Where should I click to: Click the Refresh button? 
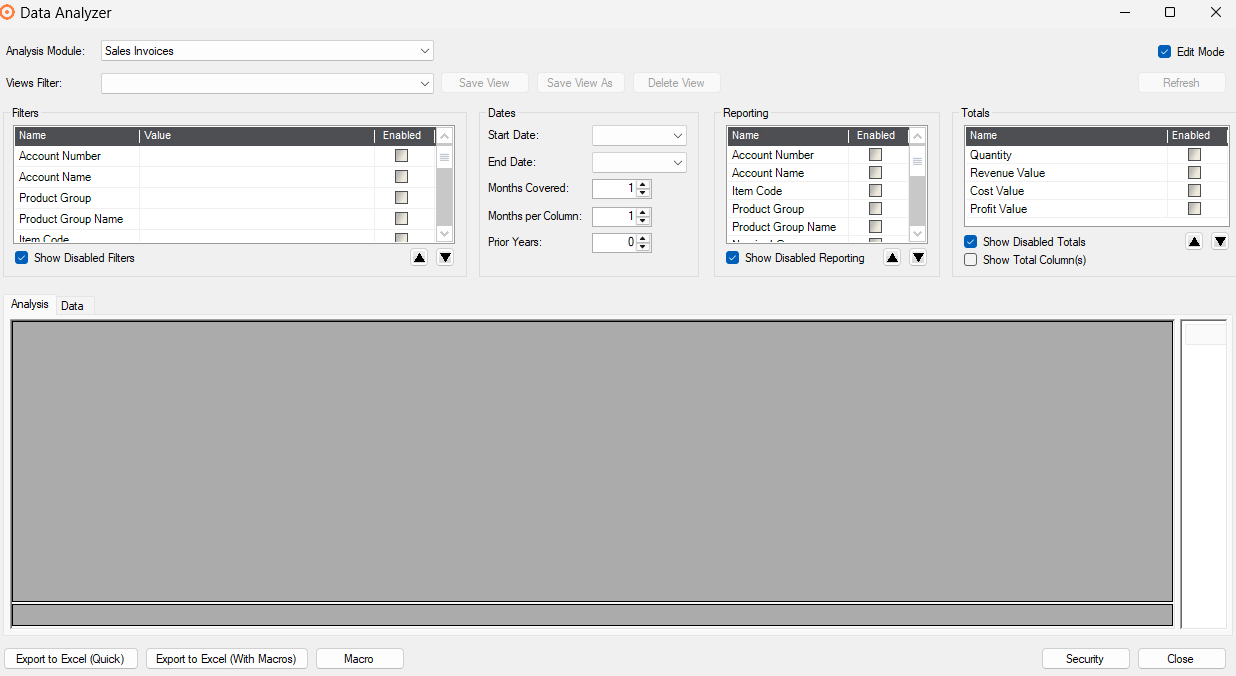(x=1181, y=83)
